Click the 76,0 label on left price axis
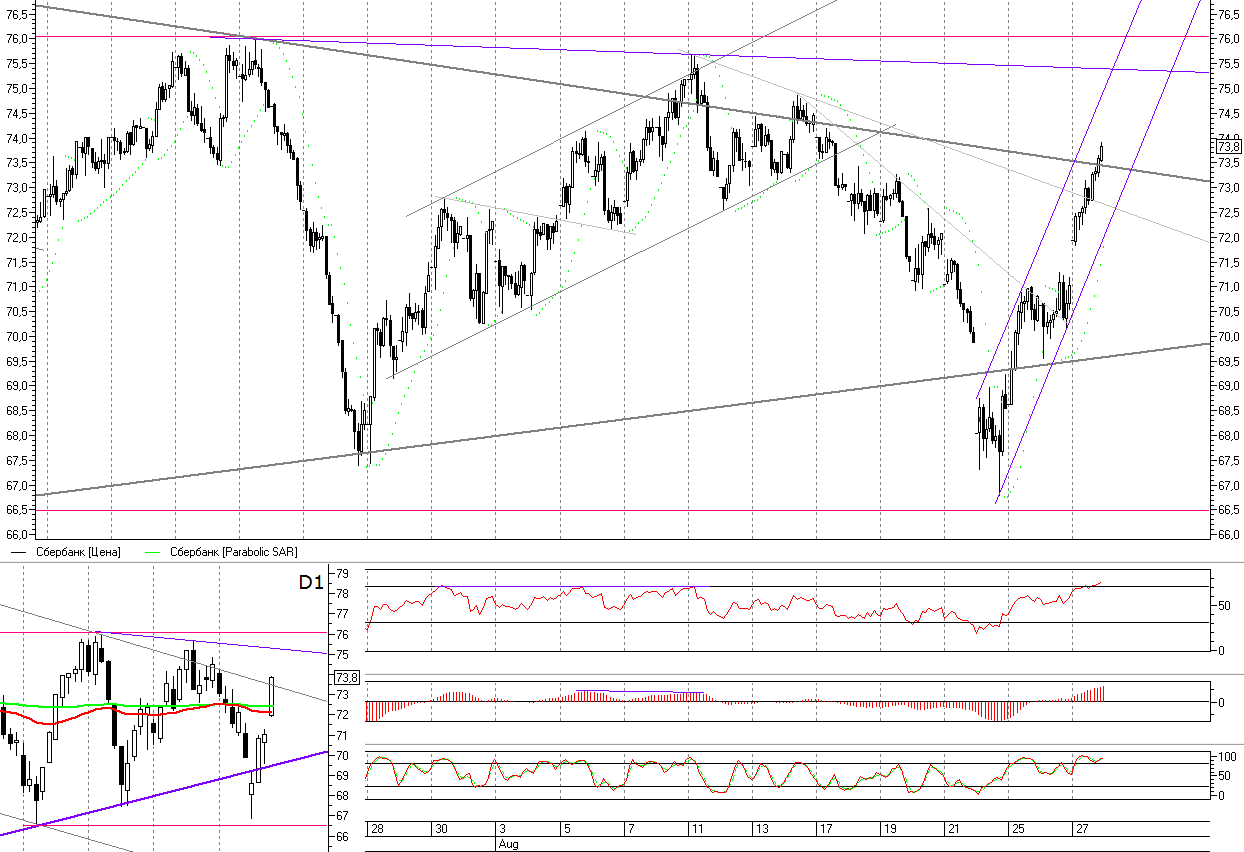Image resolution: width=1244 pixels, height=852 pixels. coord(16,38)
